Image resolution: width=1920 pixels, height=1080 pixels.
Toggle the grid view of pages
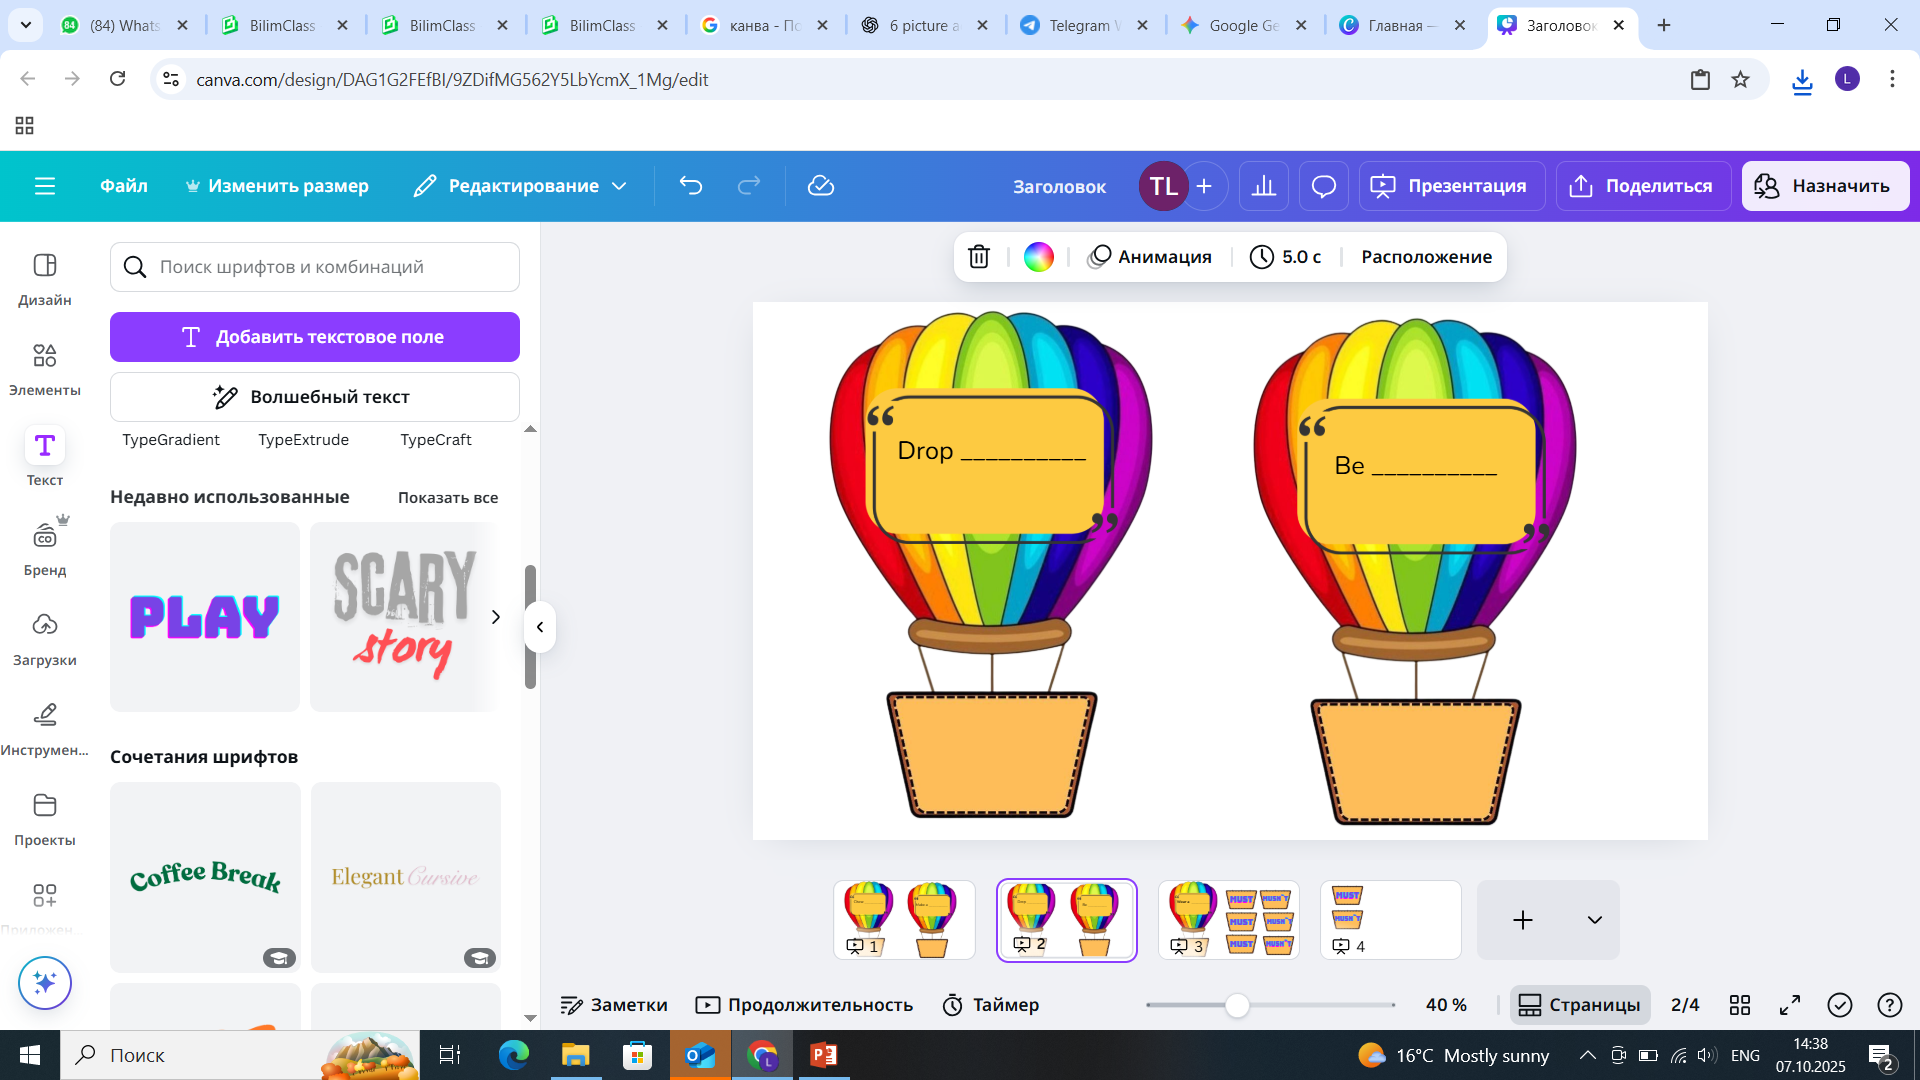pos(1740,1005)
